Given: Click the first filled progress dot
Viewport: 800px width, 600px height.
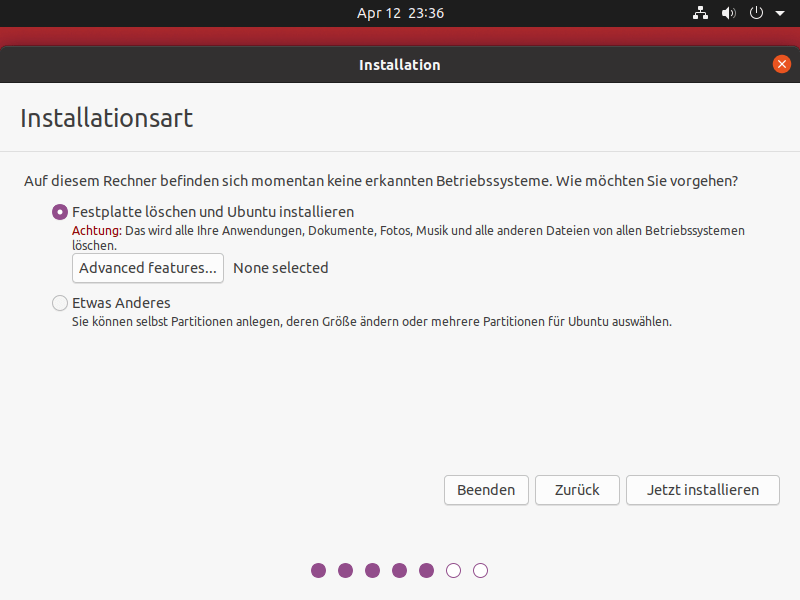Looking at the screenshot, I should point(319,570).
